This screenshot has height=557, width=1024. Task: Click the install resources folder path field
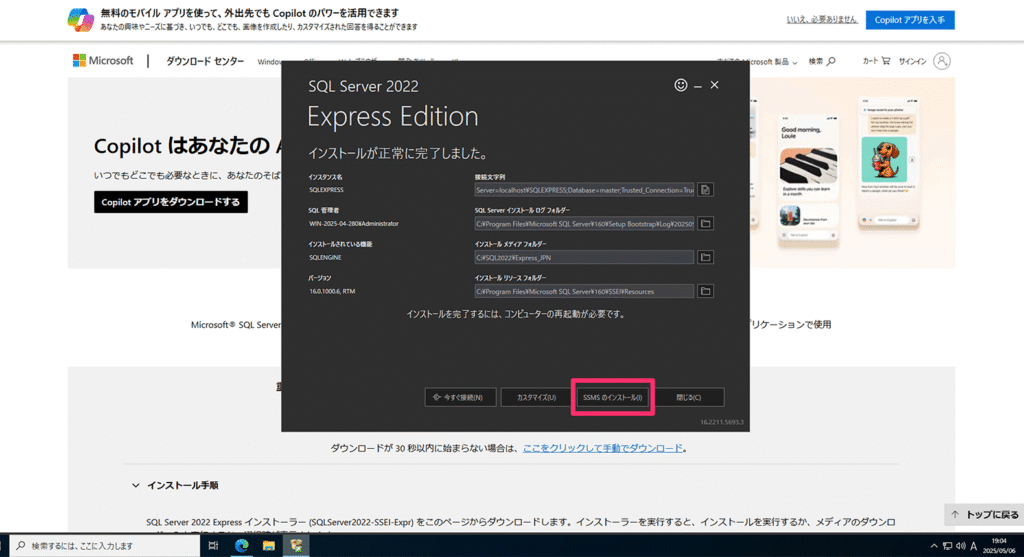click(584, 291)
